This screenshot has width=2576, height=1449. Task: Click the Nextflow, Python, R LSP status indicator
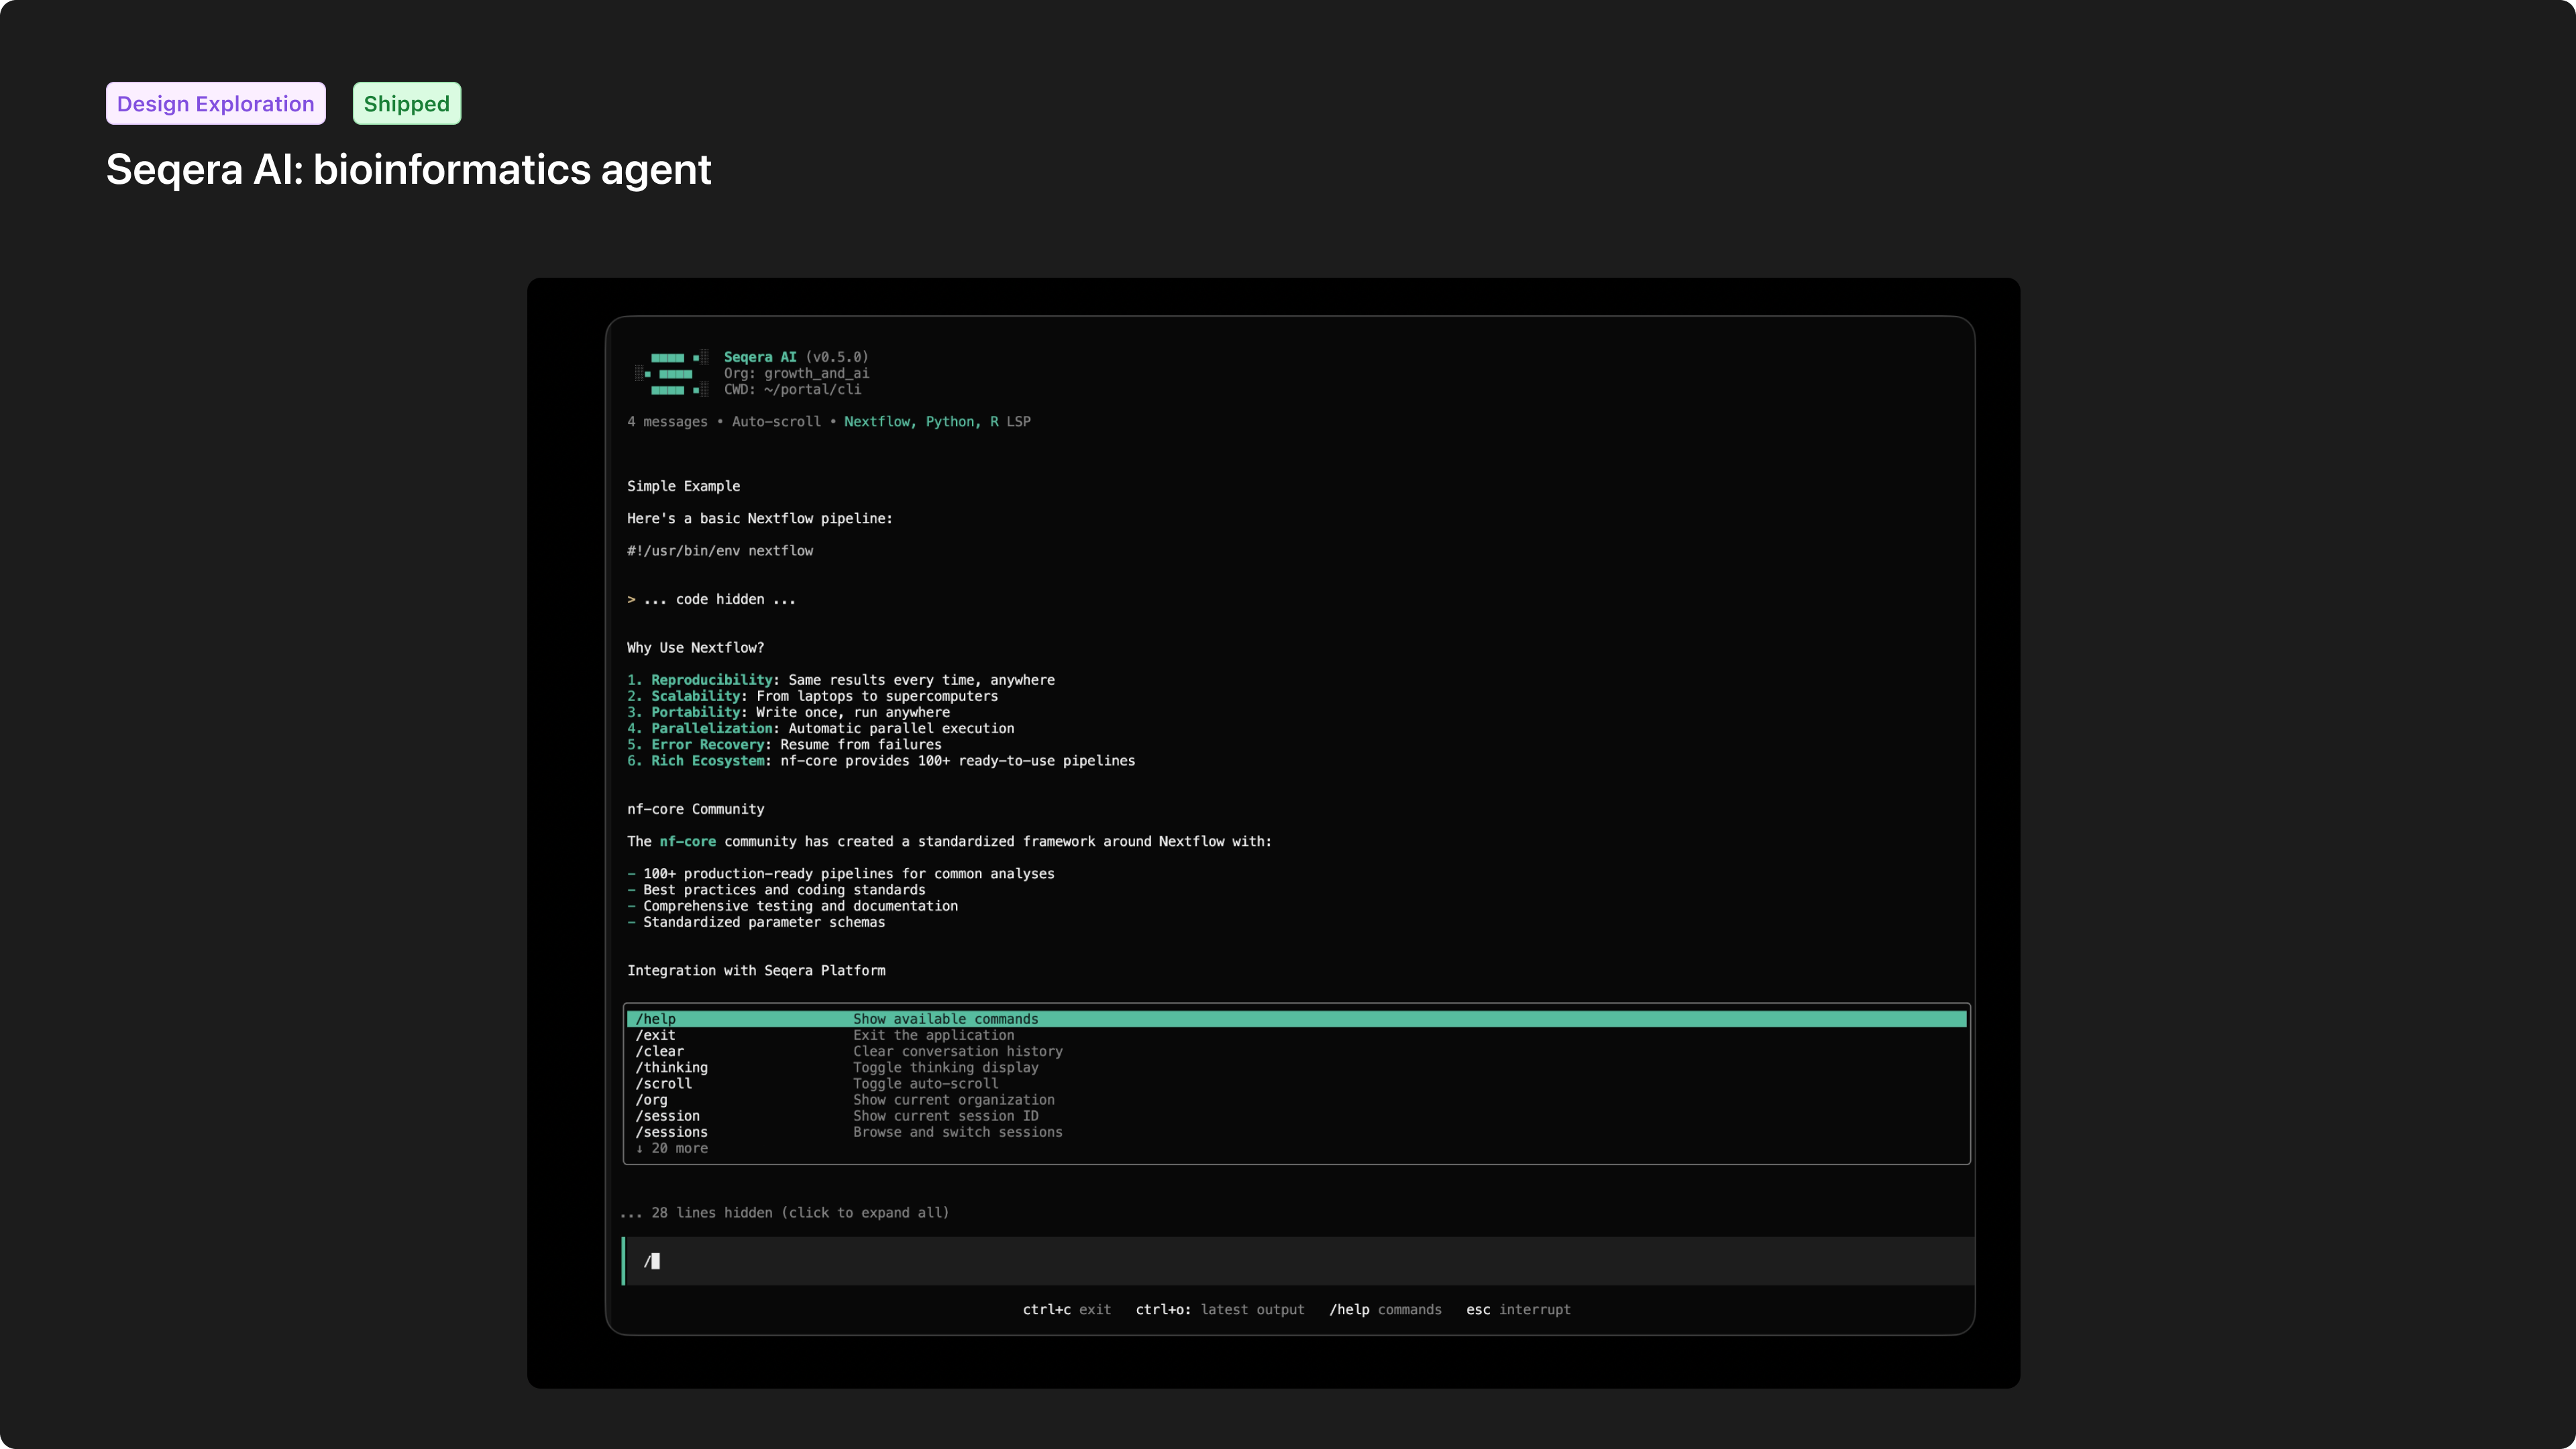[937, 421]
